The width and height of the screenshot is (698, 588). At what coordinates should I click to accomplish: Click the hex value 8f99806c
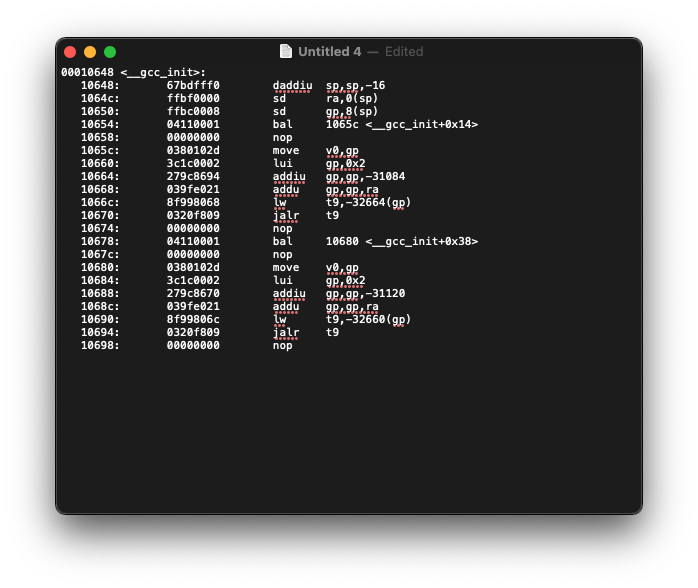pyautogui.click(x=193, y=319)
